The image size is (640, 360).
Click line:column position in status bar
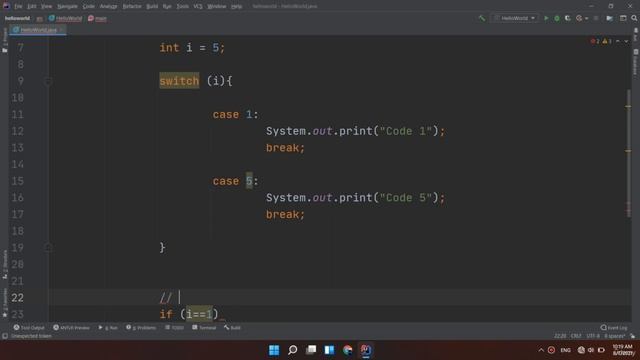tap(560, 336)
